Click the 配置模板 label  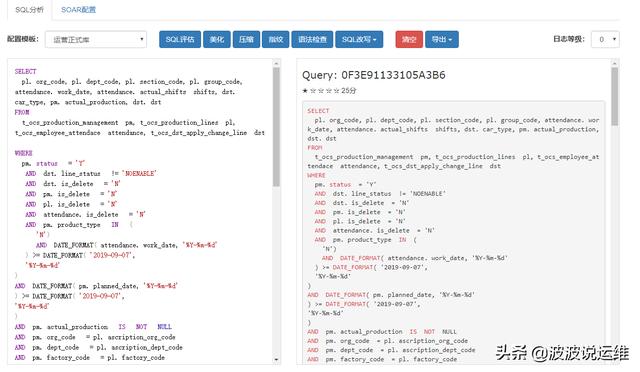(x=23, y=39)
